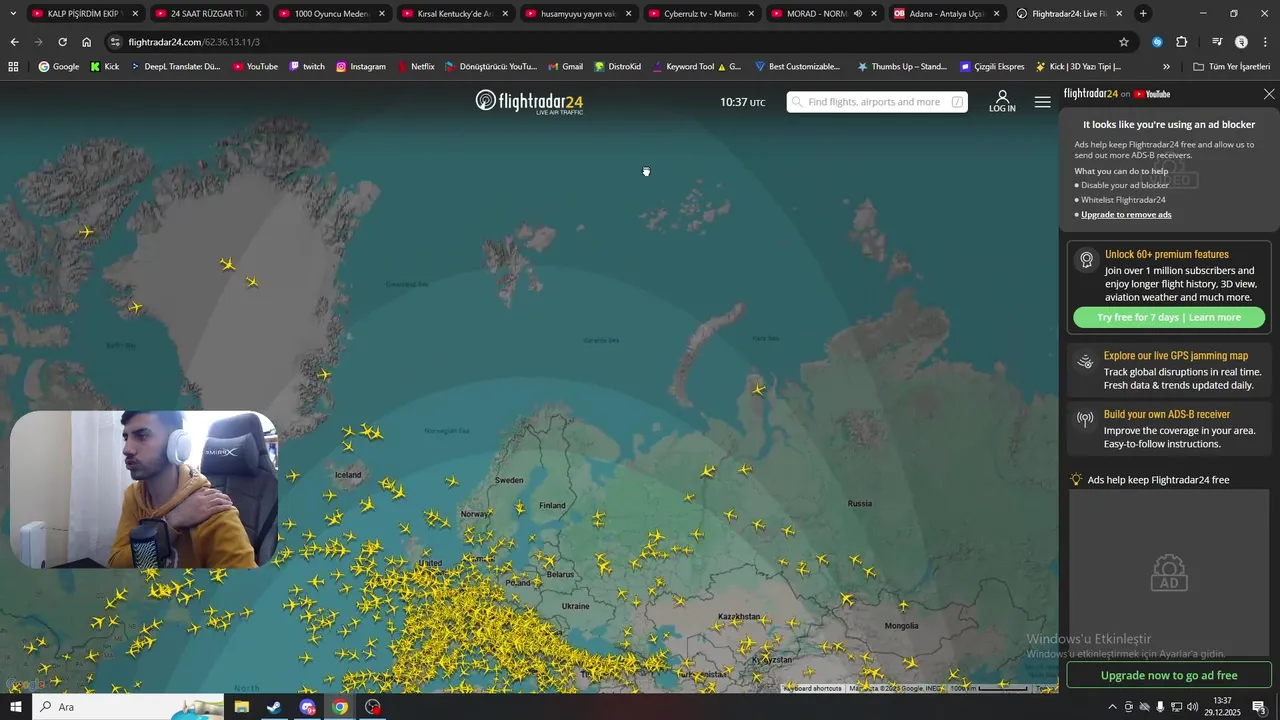This screenshot has height=720, width=1280.
Task: Click the 10:37 UTC clock
Action: (x=743, y=102)
